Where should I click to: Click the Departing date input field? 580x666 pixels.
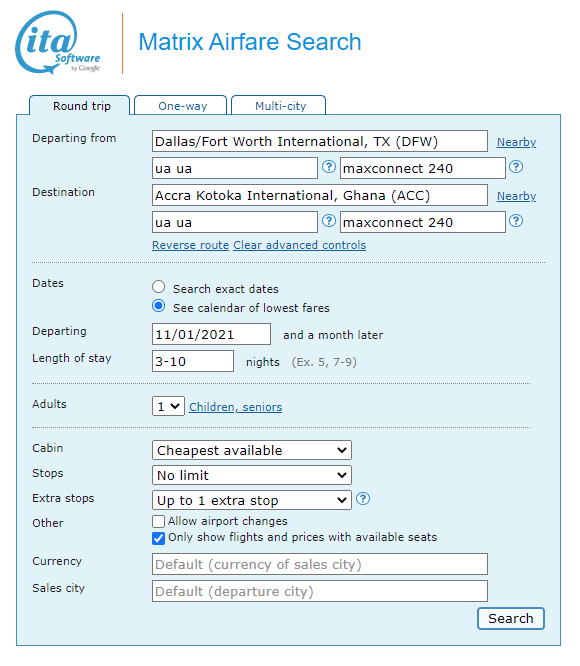(x=211, y=334)
